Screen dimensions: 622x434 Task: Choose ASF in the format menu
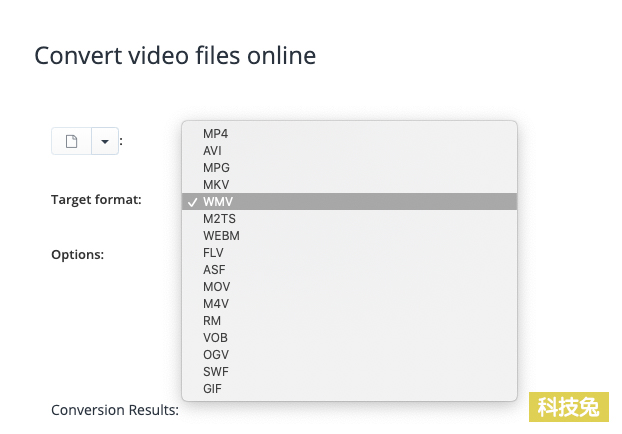point(349,270)
